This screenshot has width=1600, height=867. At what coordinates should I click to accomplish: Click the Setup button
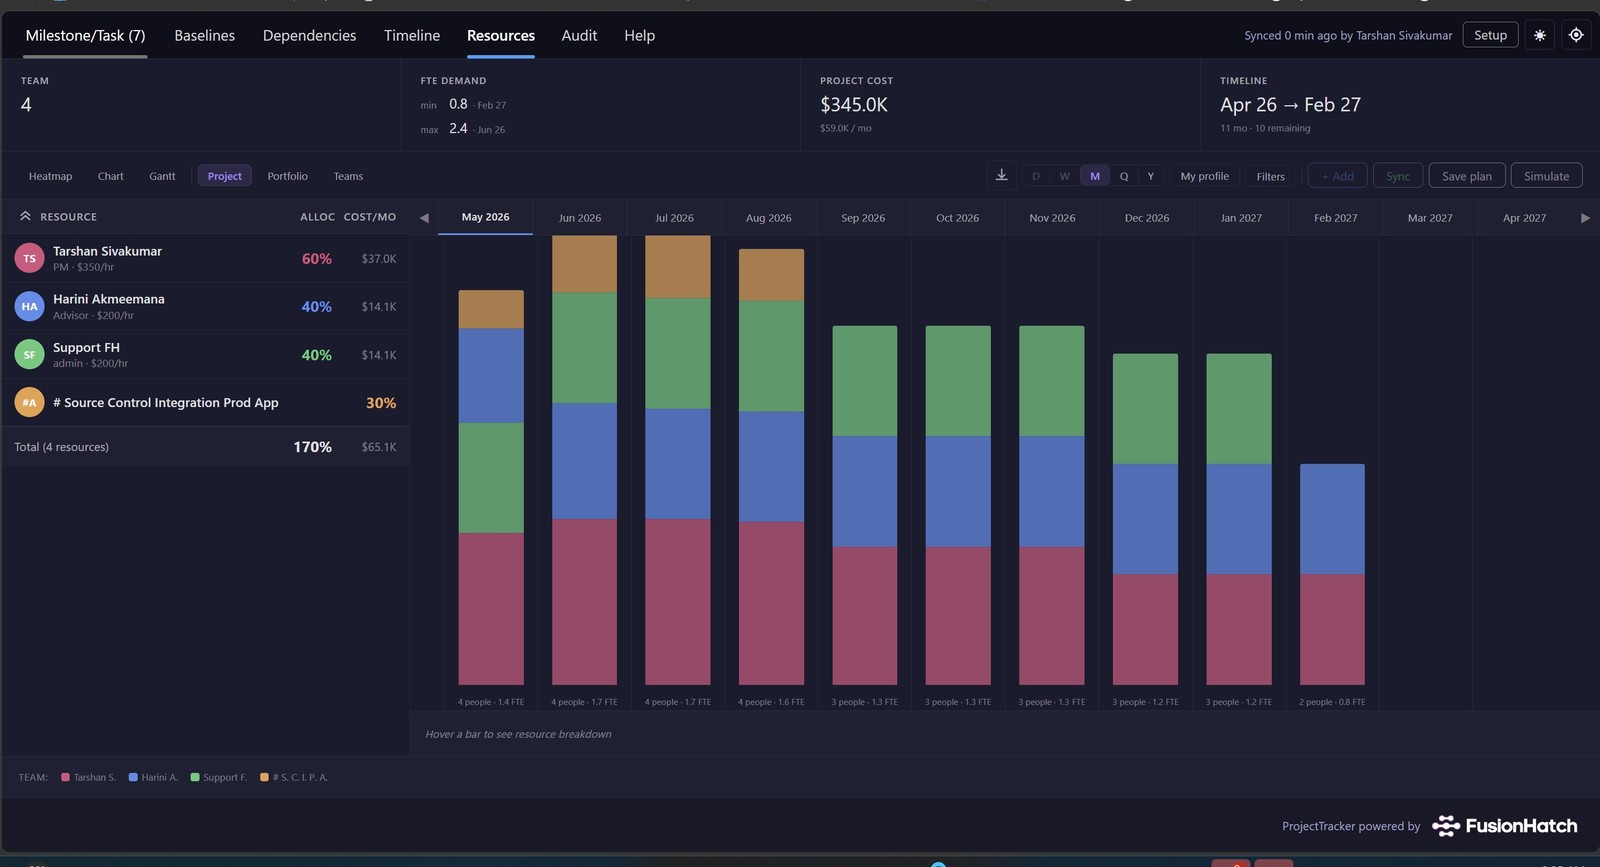pos(1490,35)
